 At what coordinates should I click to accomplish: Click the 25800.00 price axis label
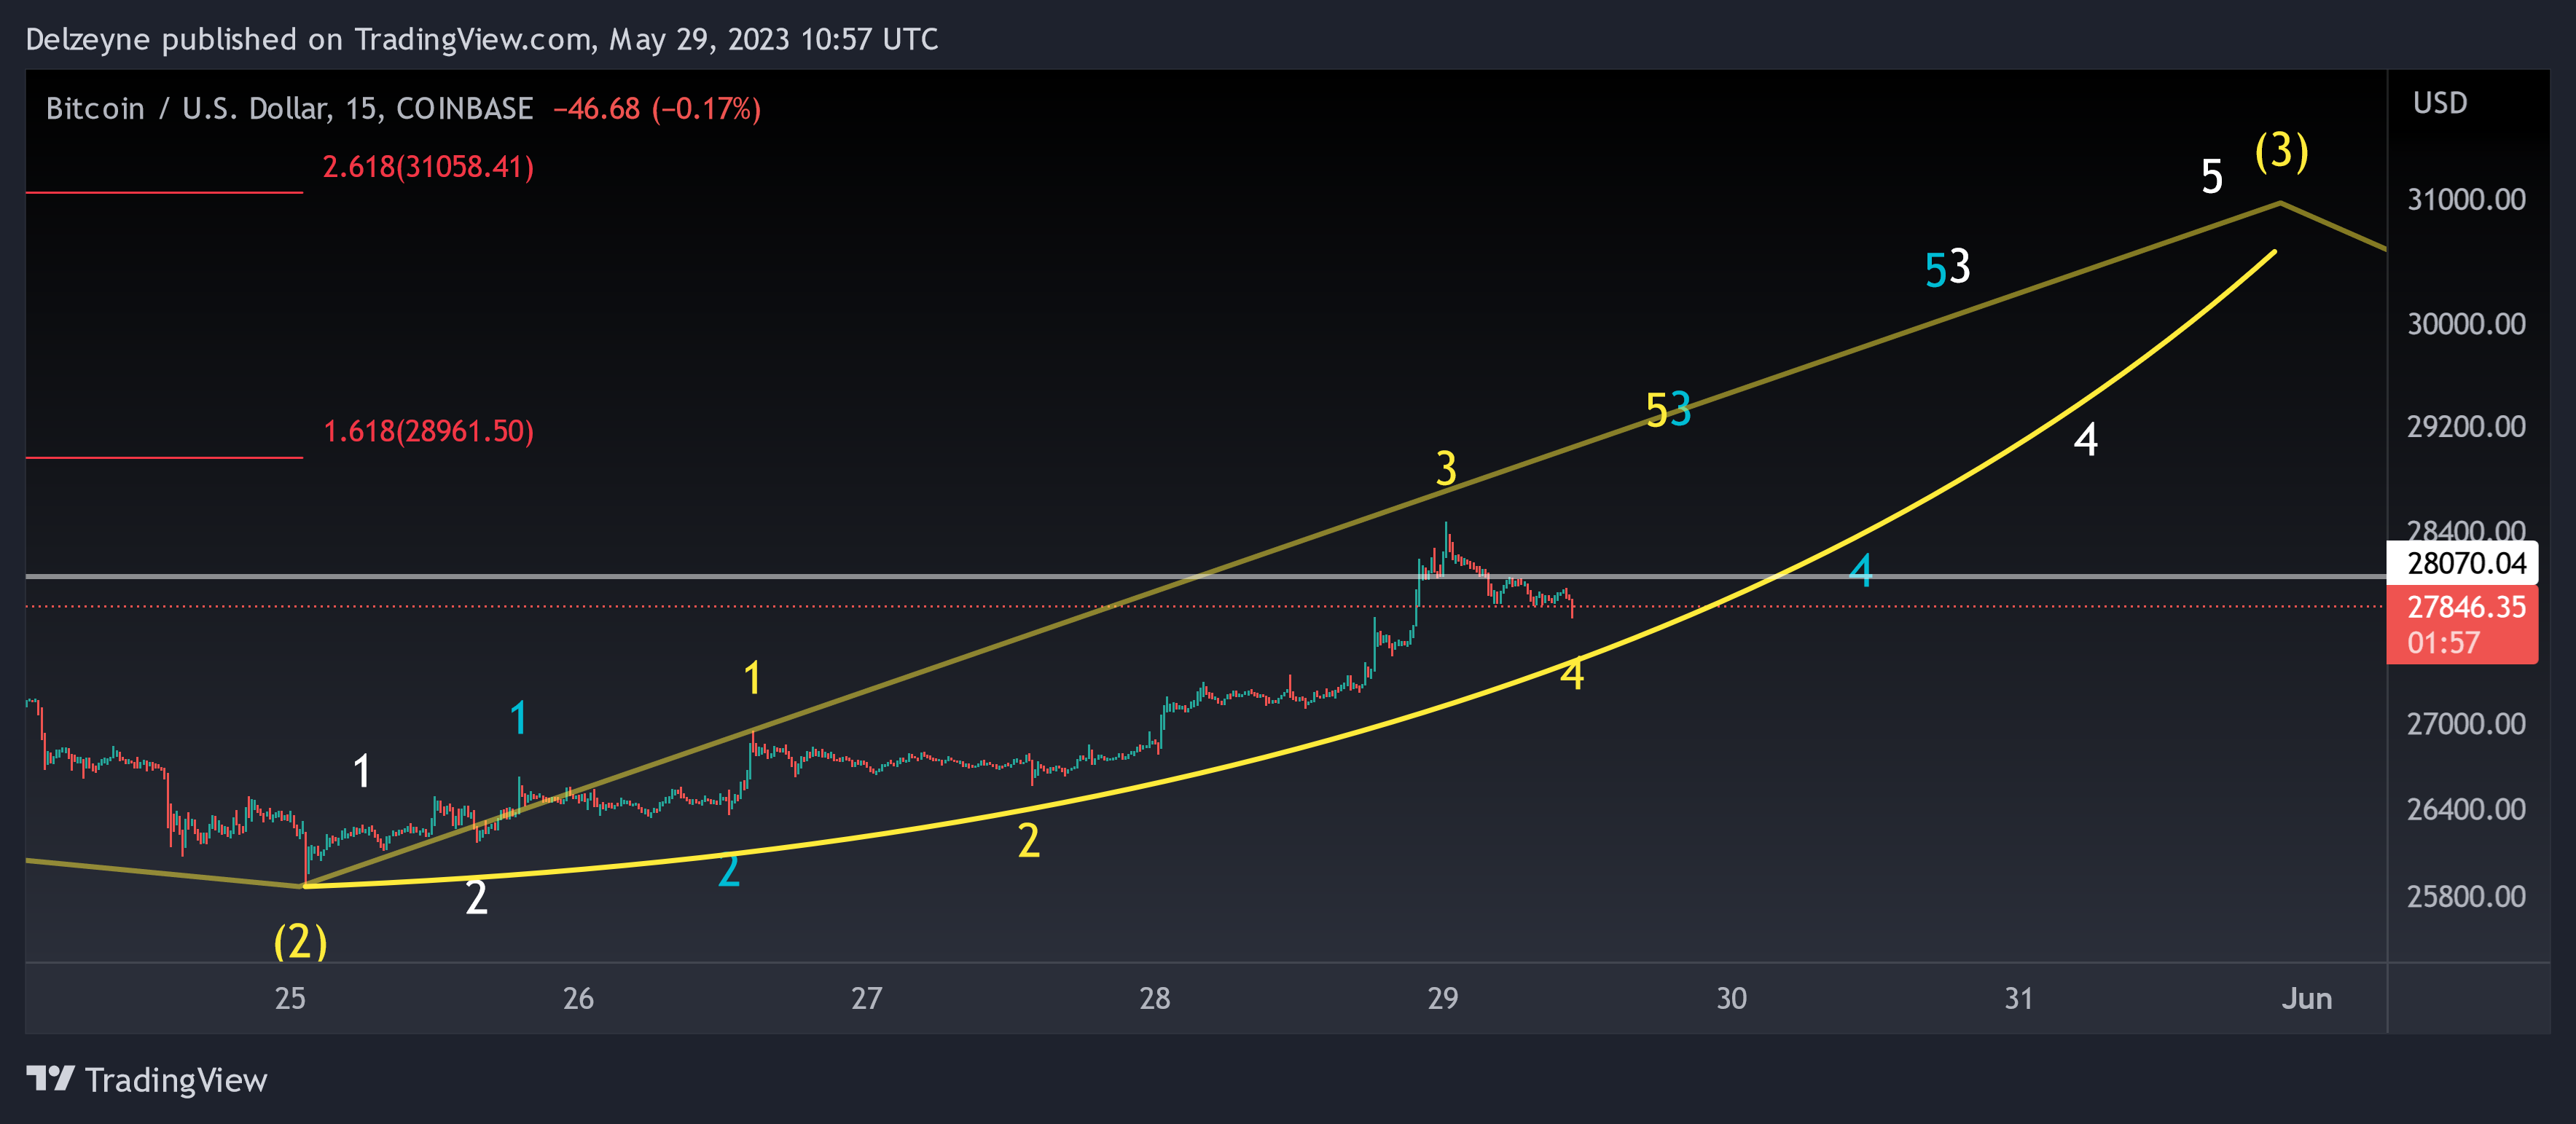2466,896
